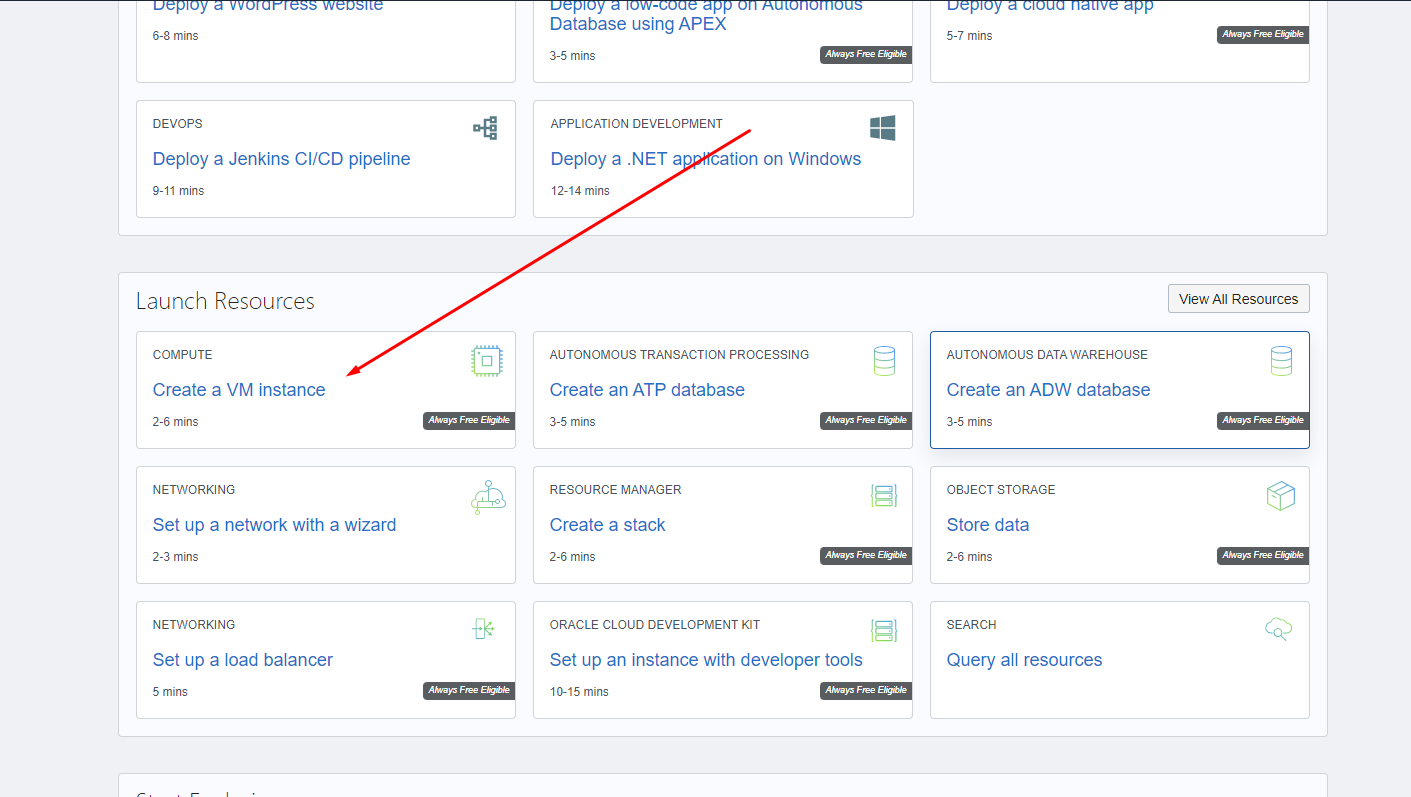This screenshot has width=1411, height=797.
Task: Click the Always Free Eligible badge on the Store data card
Action: click(x=1263, y=555)
